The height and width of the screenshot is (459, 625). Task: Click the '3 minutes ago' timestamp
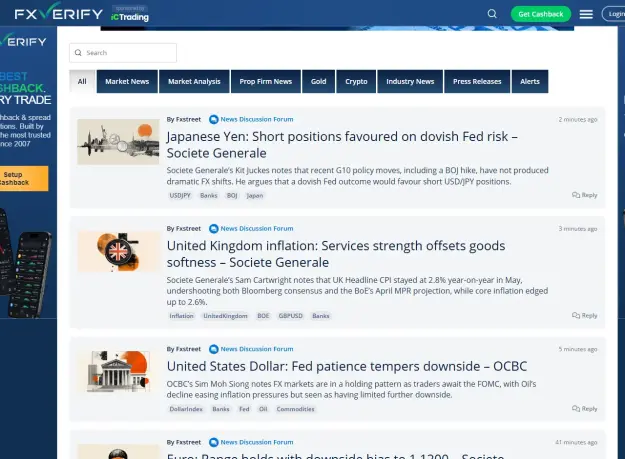[x=578, y=229]
